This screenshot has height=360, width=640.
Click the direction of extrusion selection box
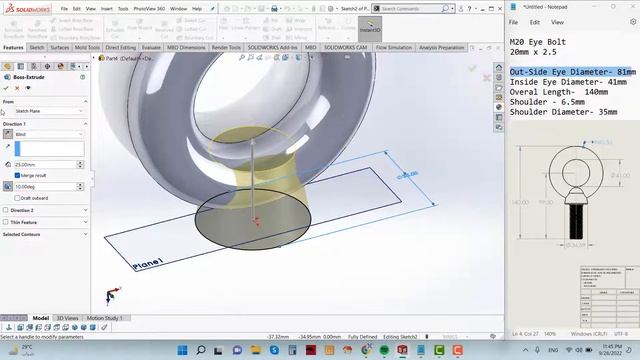(x=49, y=149)
